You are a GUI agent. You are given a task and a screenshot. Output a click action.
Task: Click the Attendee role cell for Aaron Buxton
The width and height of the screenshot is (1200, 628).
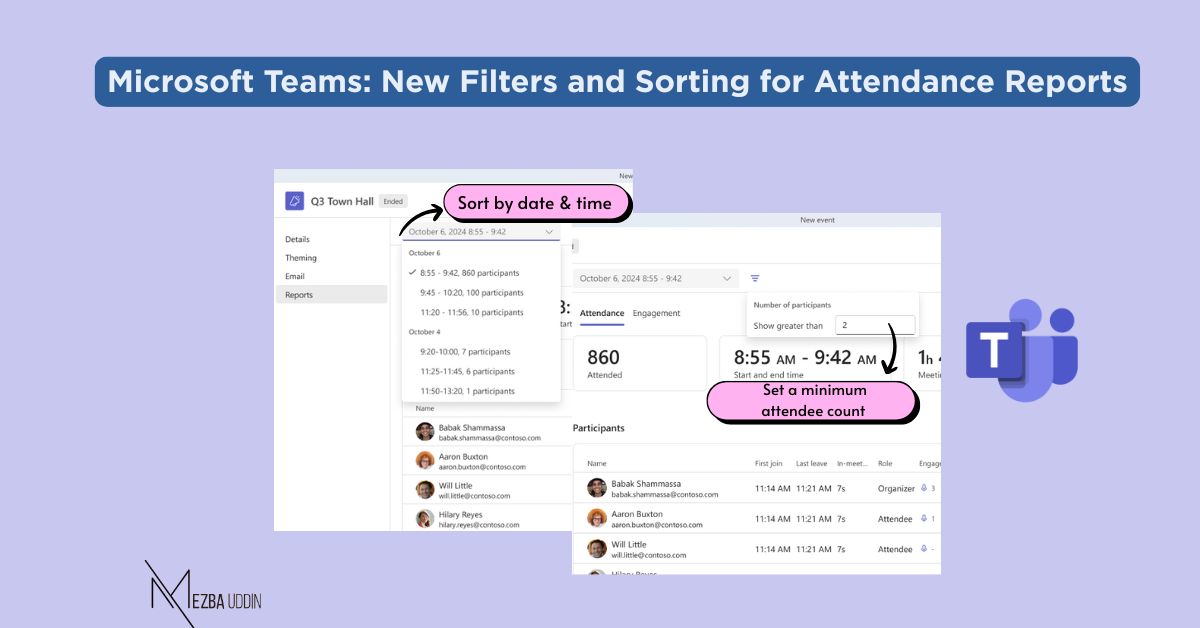click(895, 518)
